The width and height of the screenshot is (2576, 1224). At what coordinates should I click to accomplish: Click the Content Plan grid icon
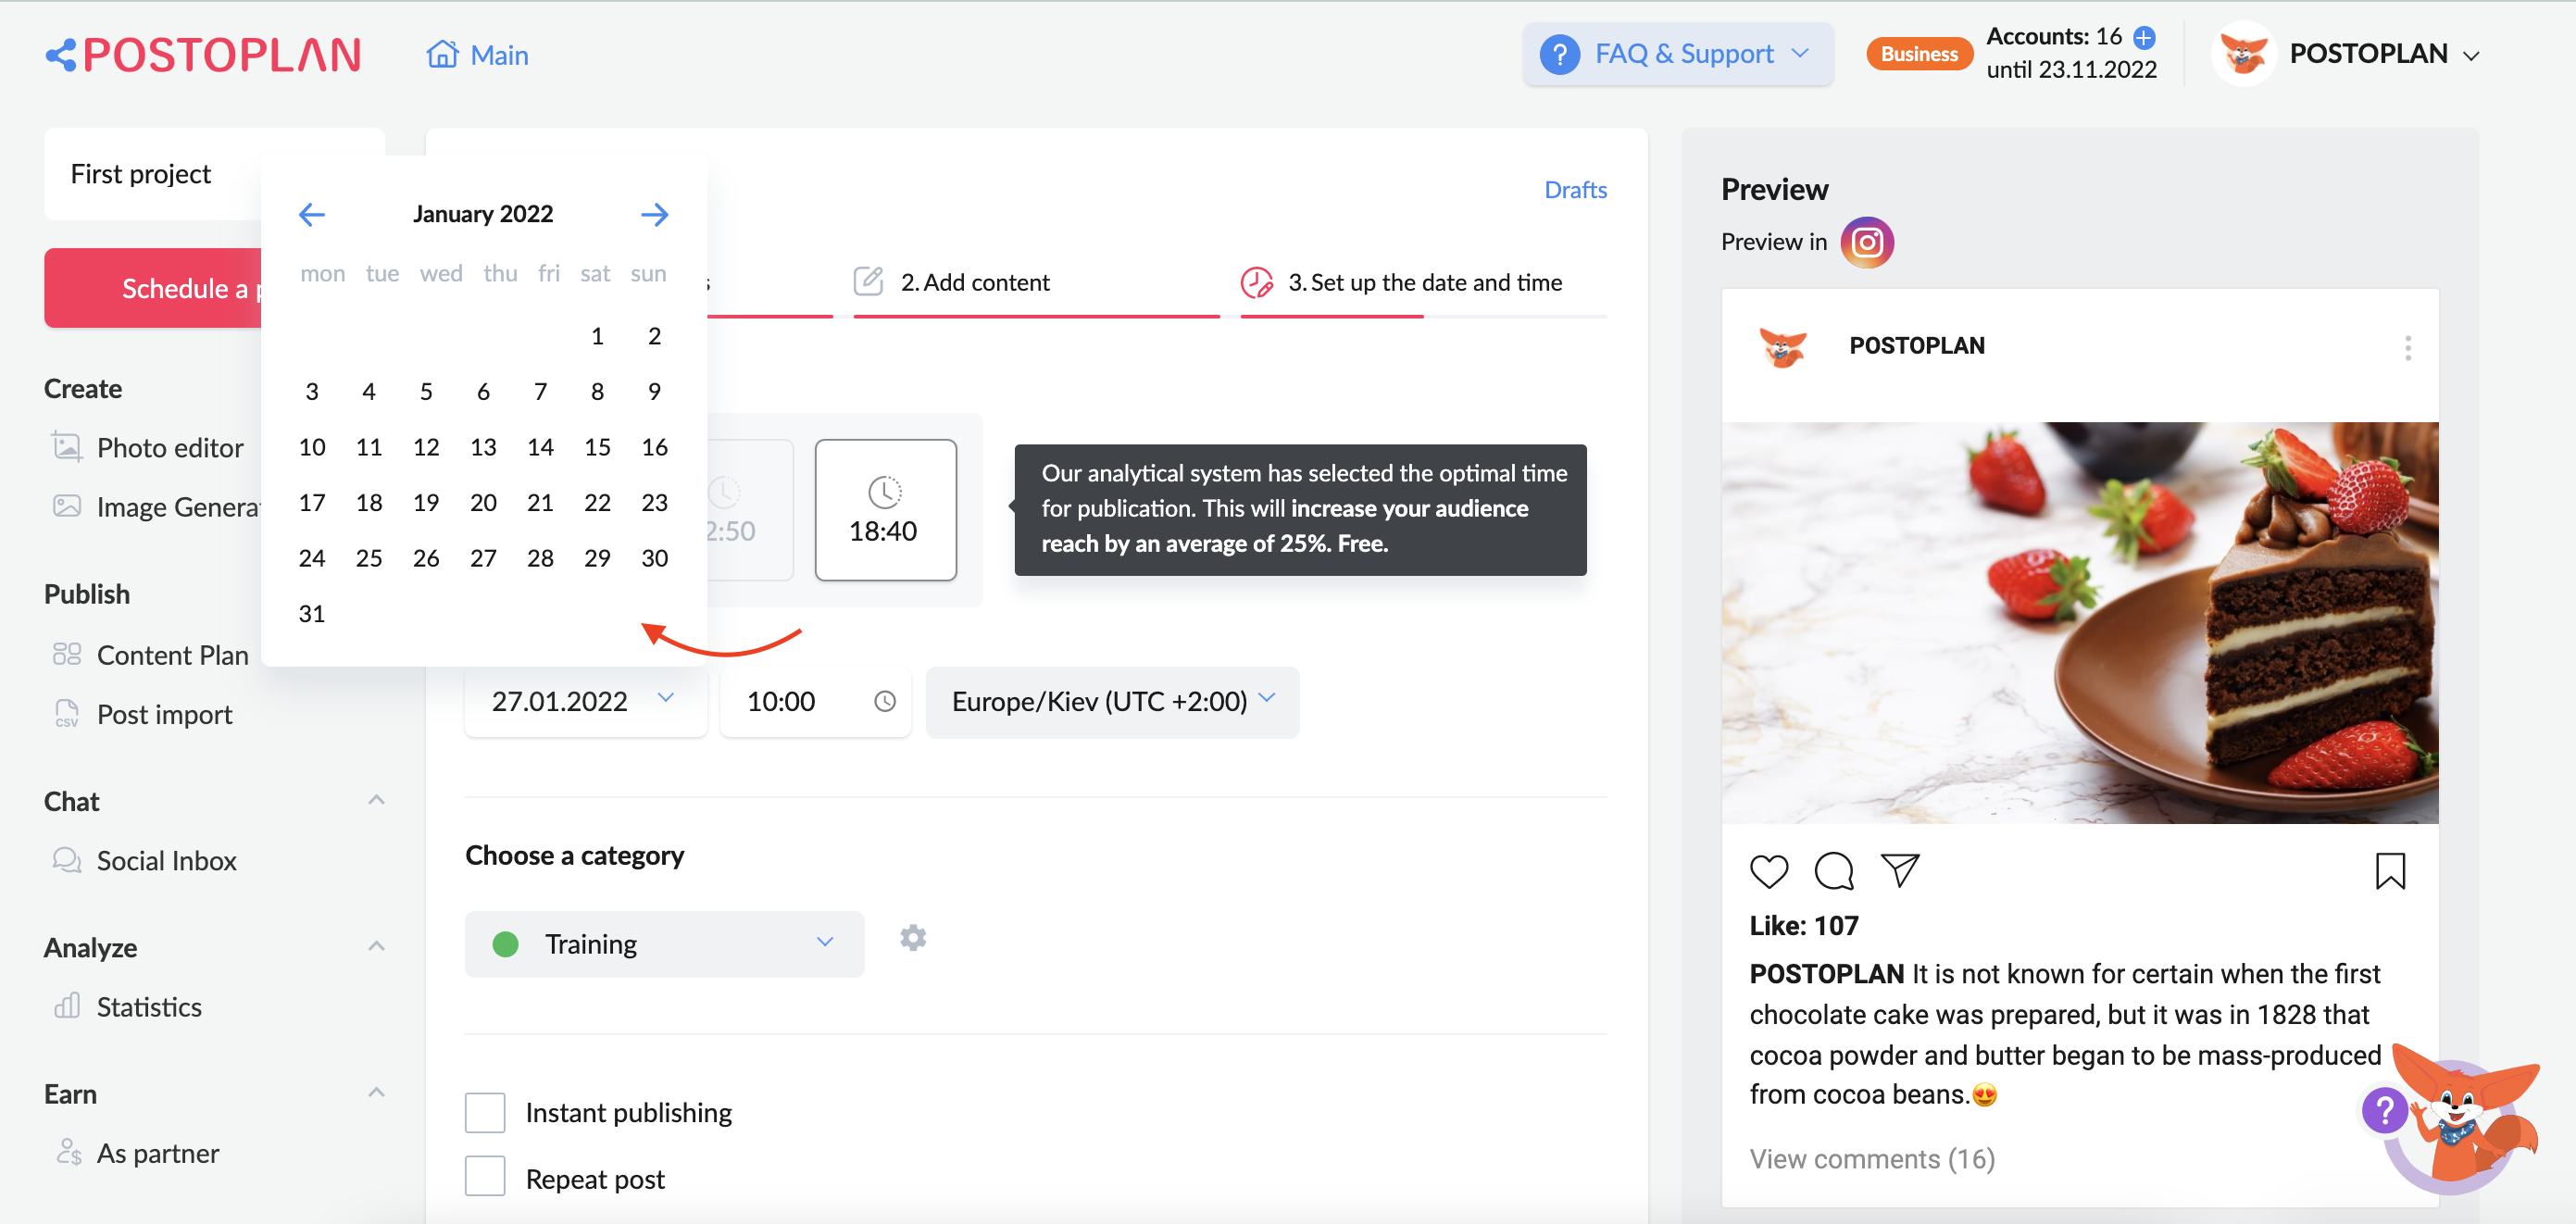[67, 654]
